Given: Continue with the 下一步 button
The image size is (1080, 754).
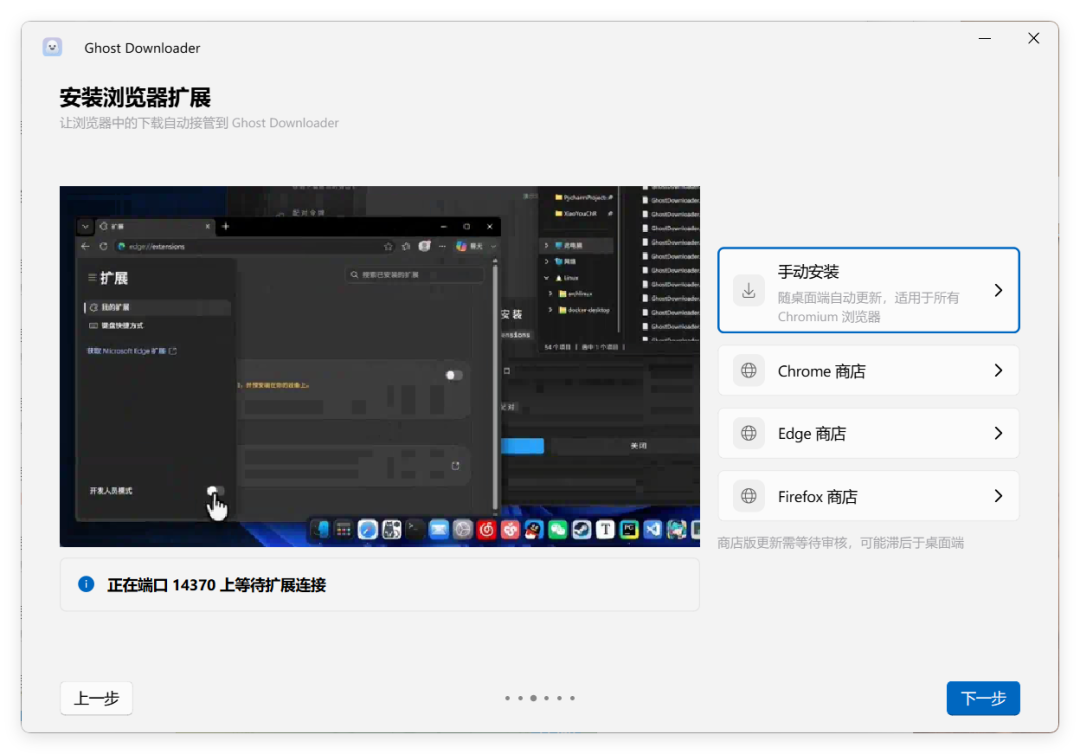Looking at the screenshot, I should pyautogui.click(x=983, y=698).
